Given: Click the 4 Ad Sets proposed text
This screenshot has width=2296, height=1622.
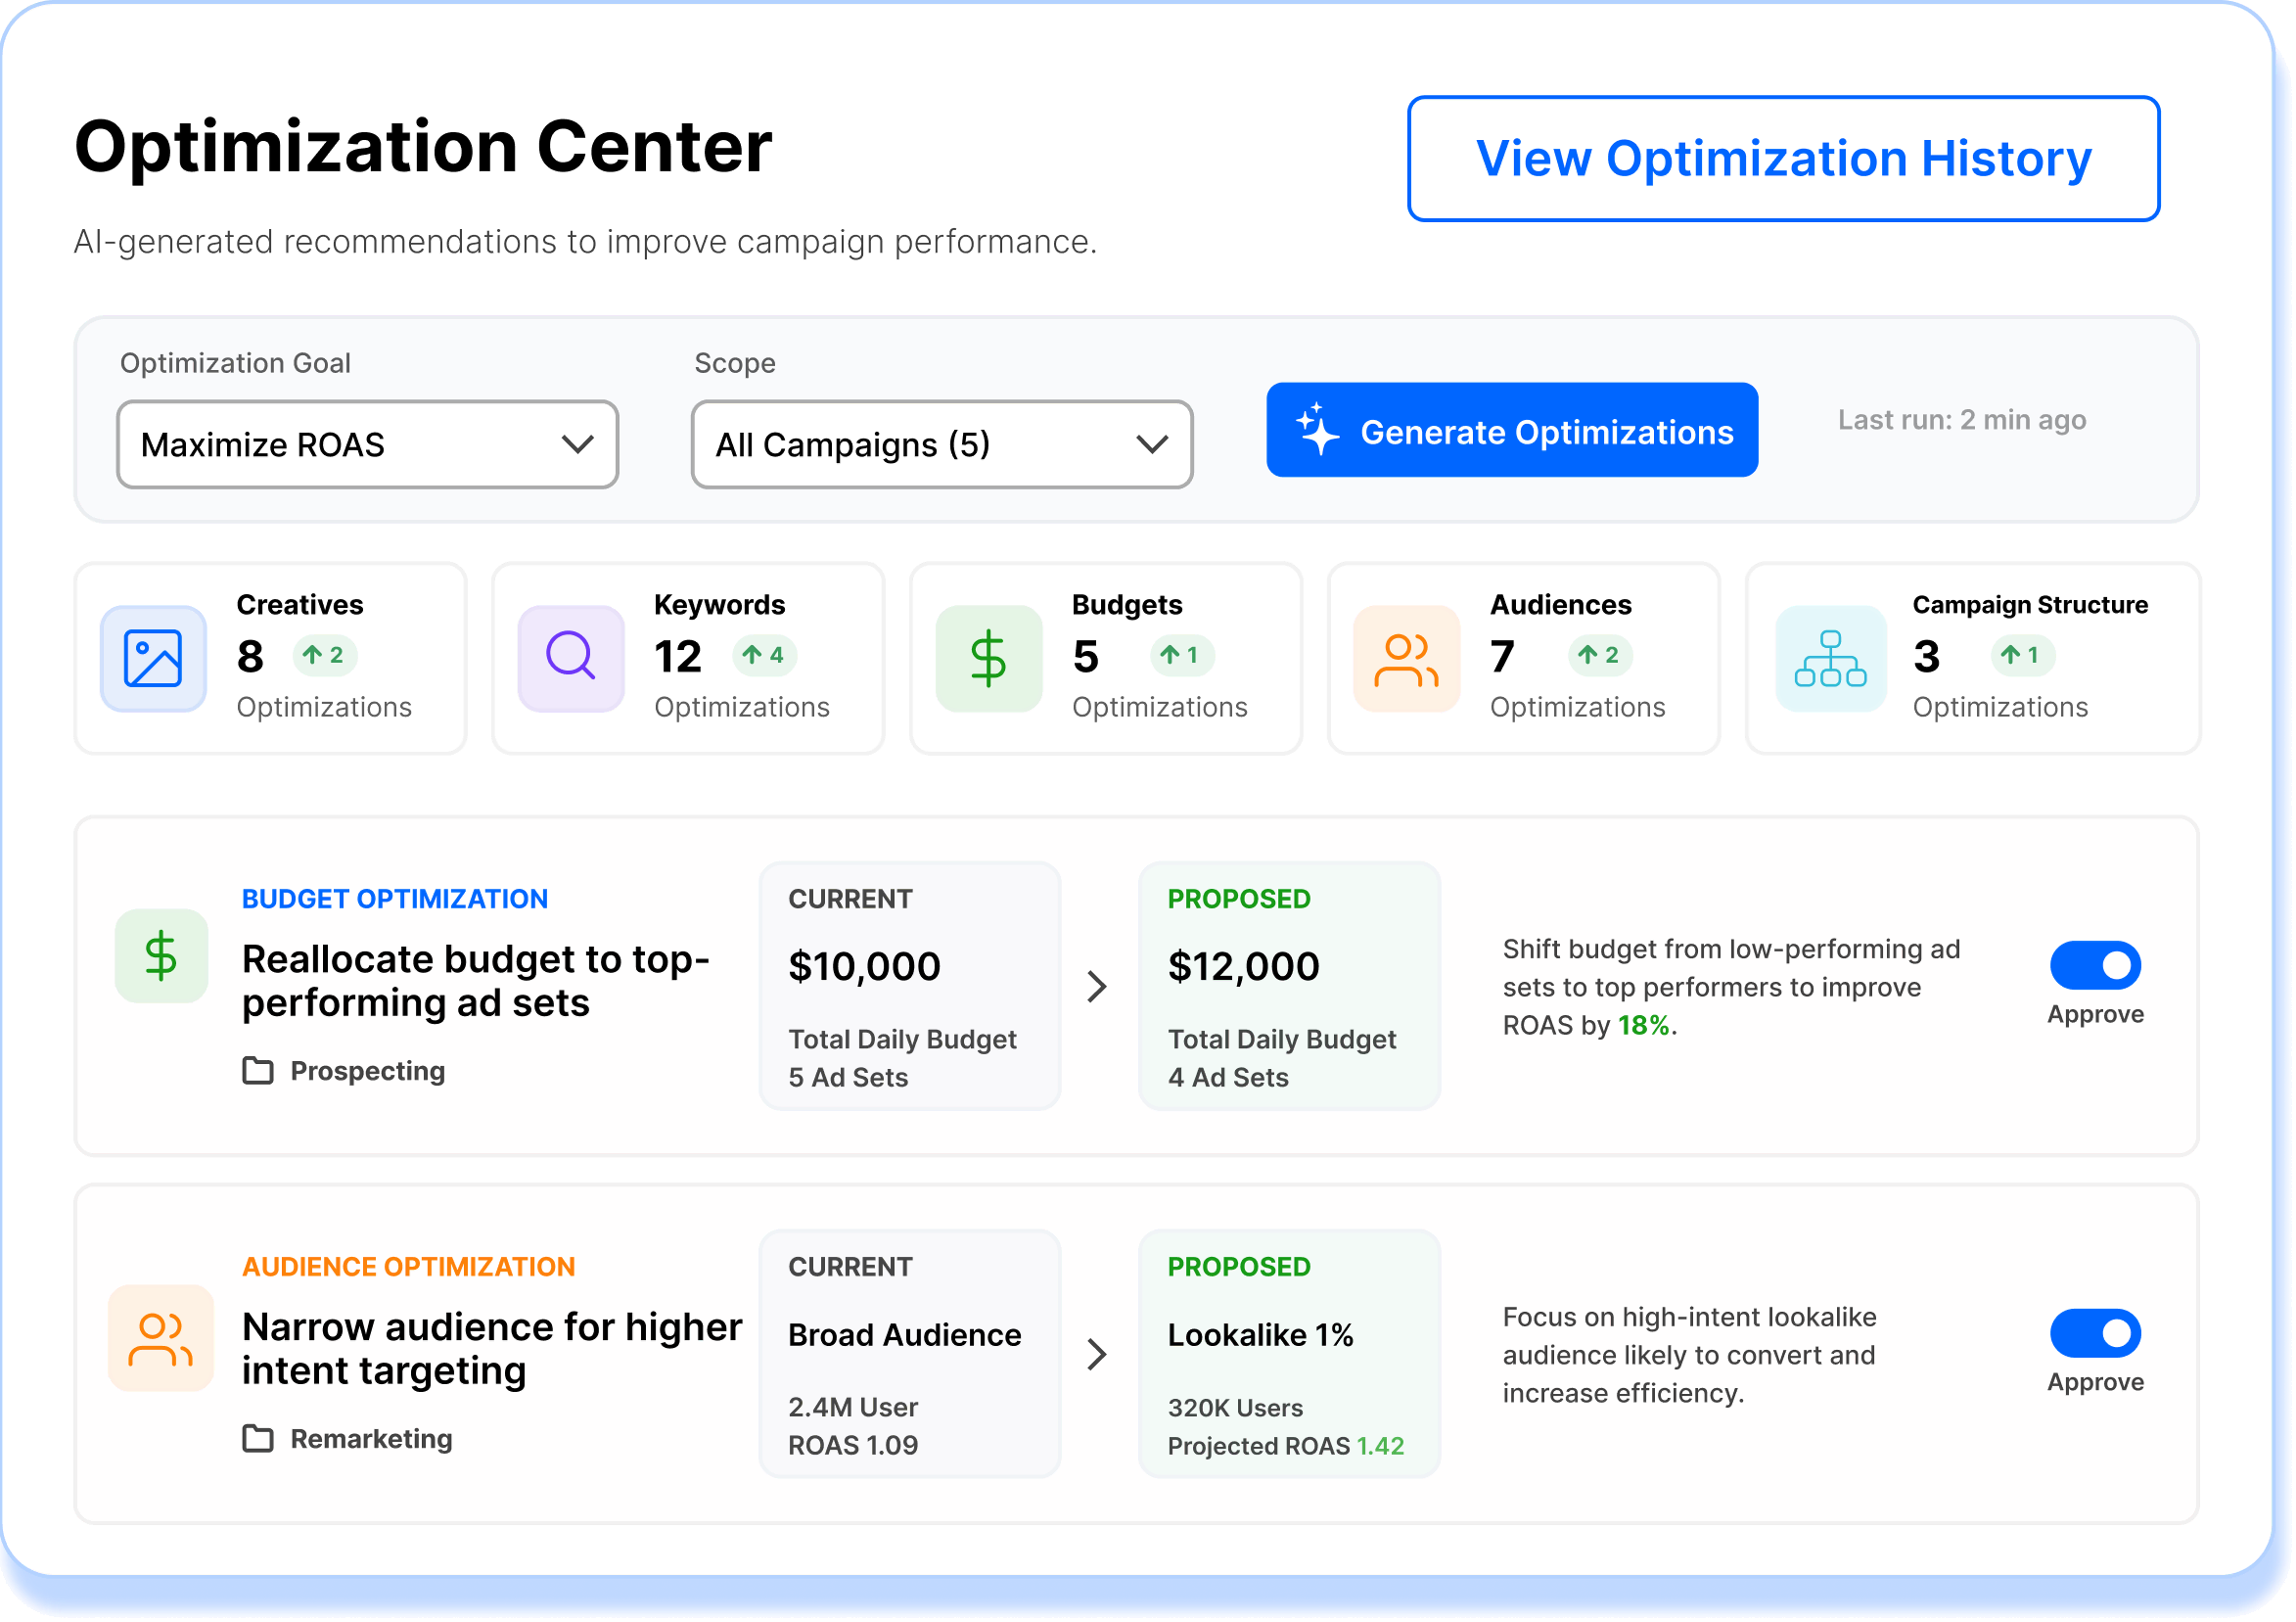Looking at the screenshot, I should (x=1228, y=1078).
